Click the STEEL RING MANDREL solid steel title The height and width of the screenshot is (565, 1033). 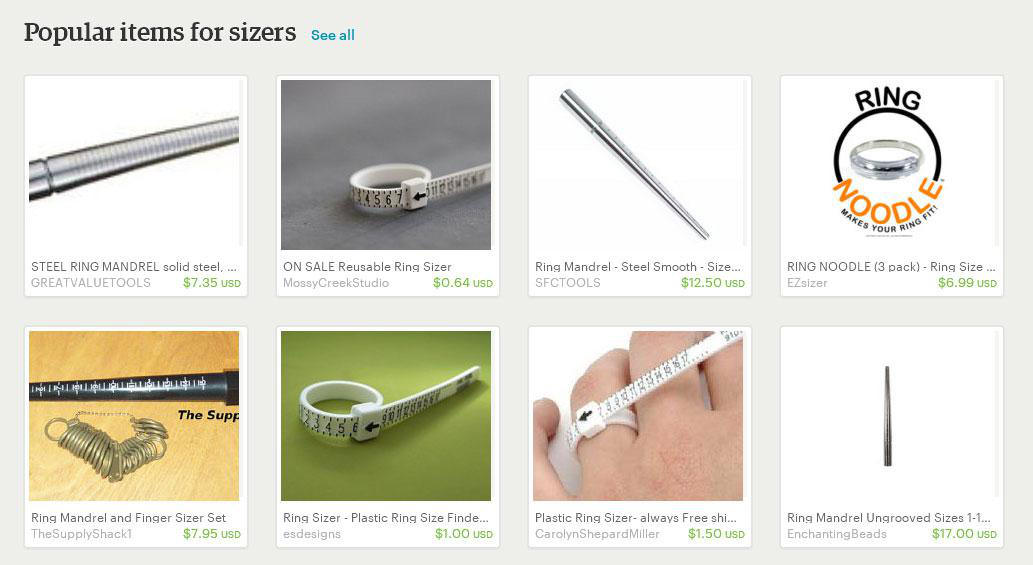(134, 267)
